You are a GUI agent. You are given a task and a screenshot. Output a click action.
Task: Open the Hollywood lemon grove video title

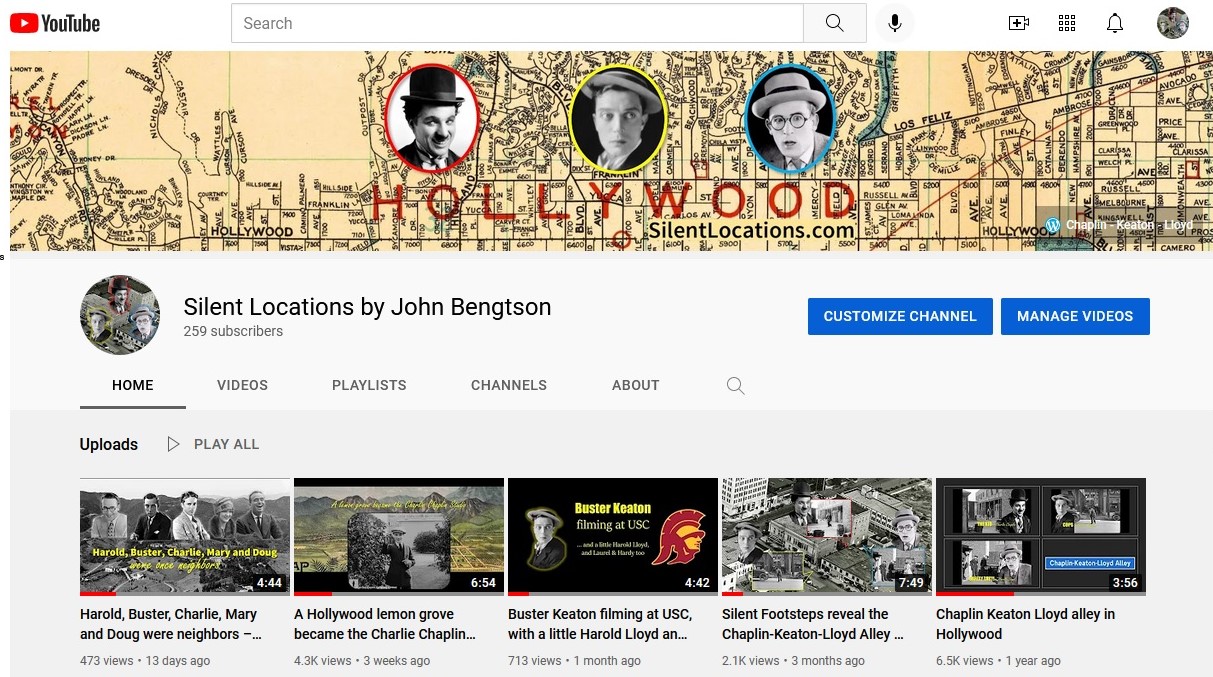pos(384,624)
